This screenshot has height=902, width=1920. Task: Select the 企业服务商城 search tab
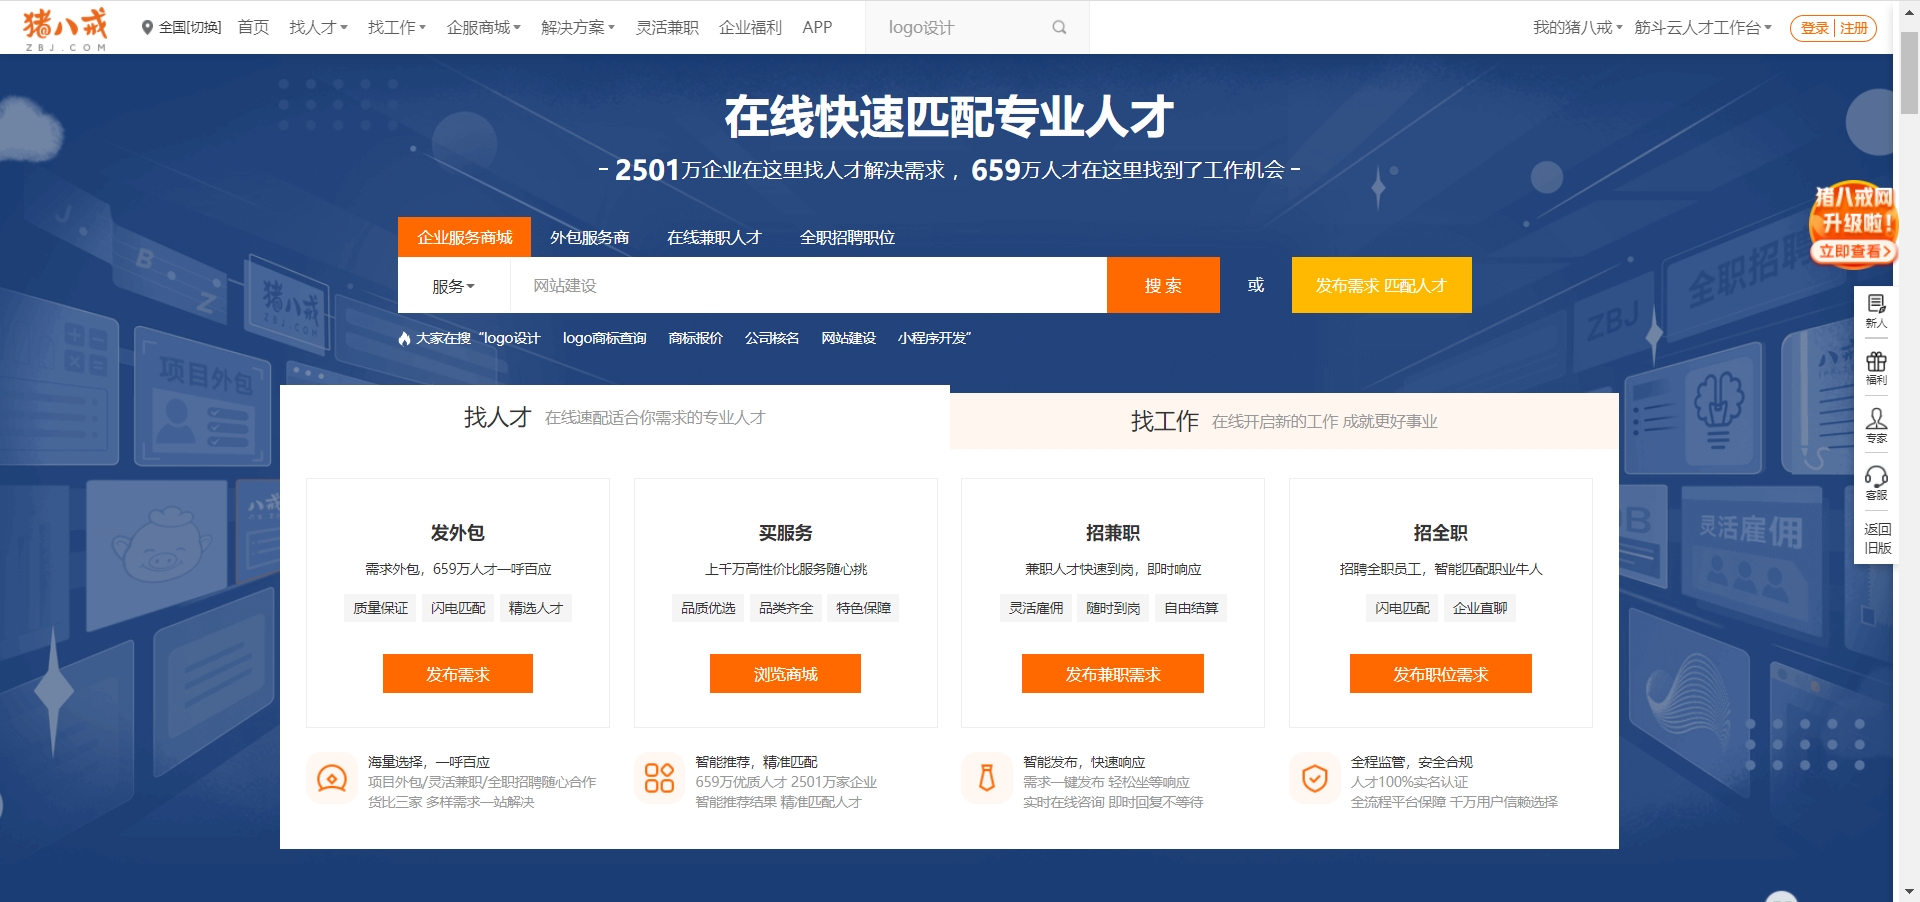point(464,237)
